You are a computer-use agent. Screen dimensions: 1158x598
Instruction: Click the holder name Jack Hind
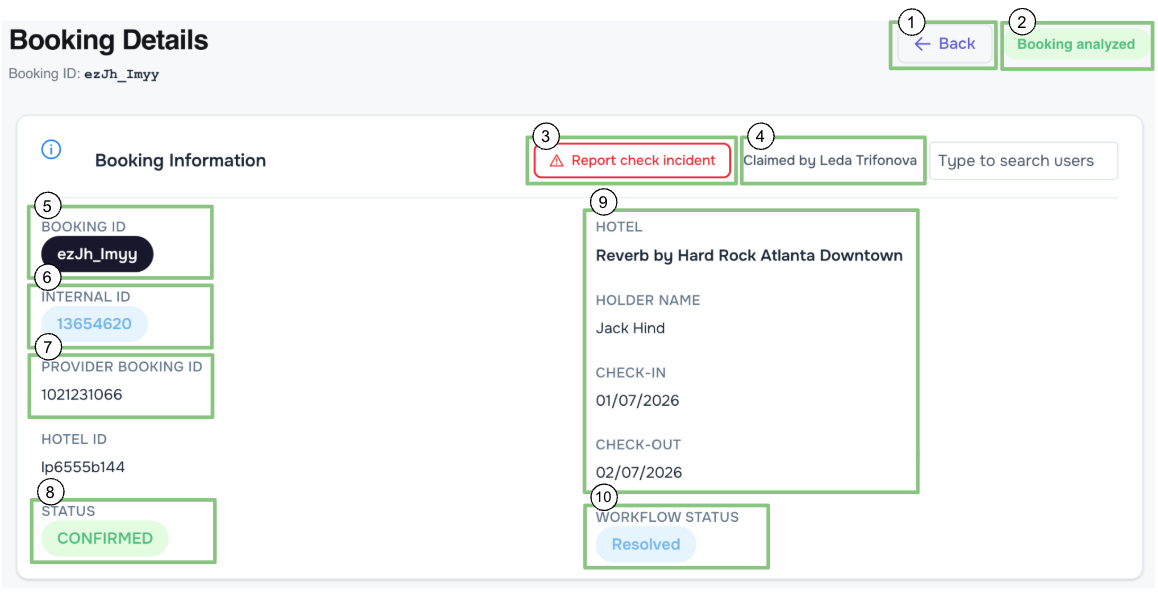(x=630, y=328)
